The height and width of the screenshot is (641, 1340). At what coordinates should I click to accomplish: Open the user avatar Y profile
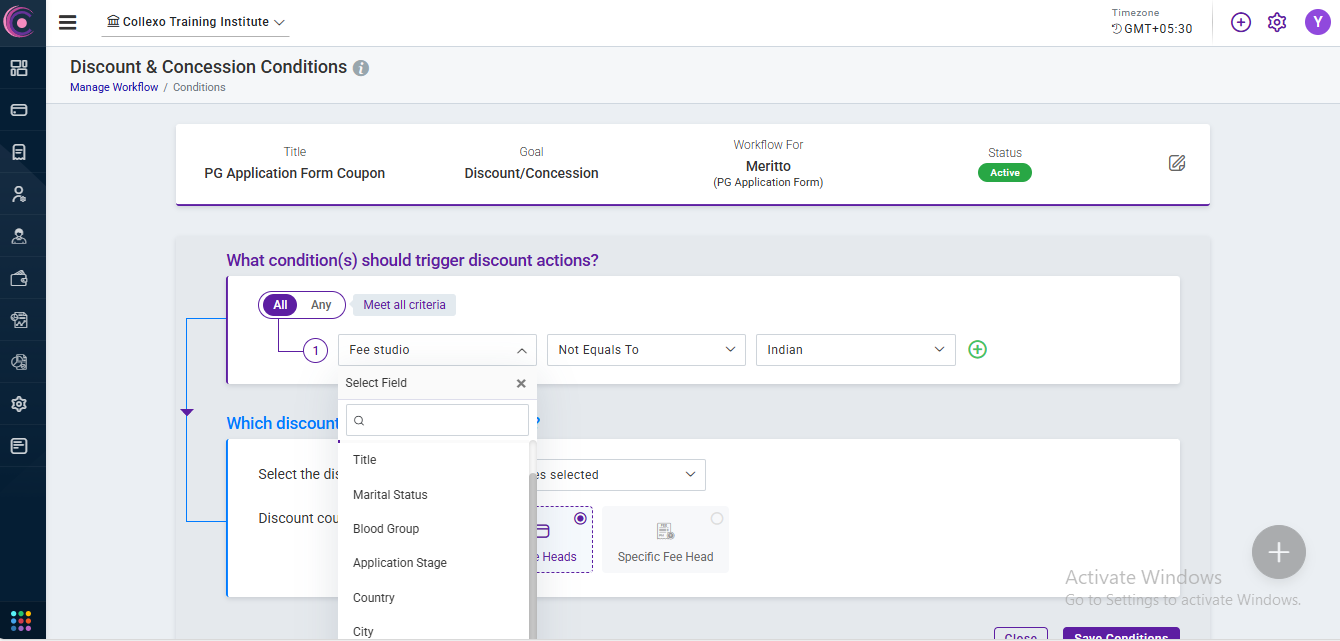[x=1317, y=22]
